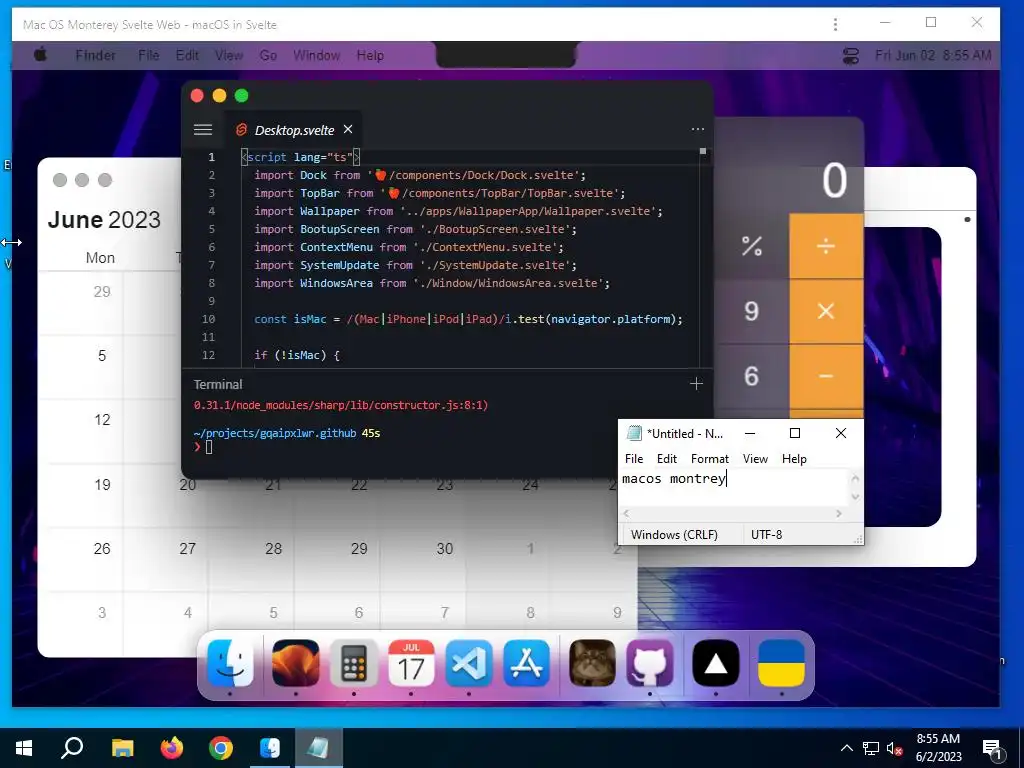
Task: Click line number 10 in editor gutter
Action: pos(208,319)
